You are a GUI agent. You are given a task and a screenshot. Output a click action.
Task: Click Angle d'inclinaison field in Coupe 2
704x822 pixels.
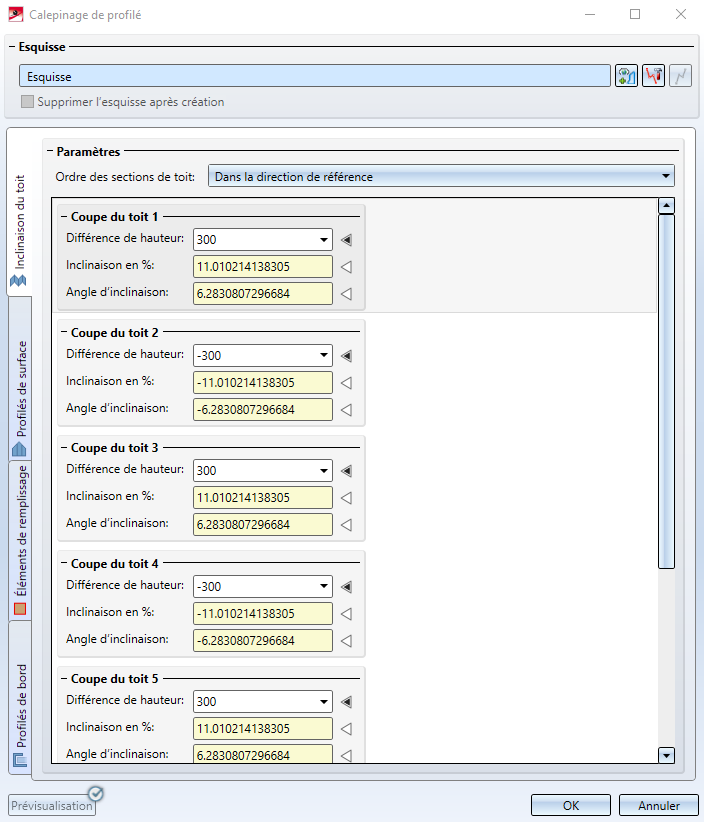263,409
